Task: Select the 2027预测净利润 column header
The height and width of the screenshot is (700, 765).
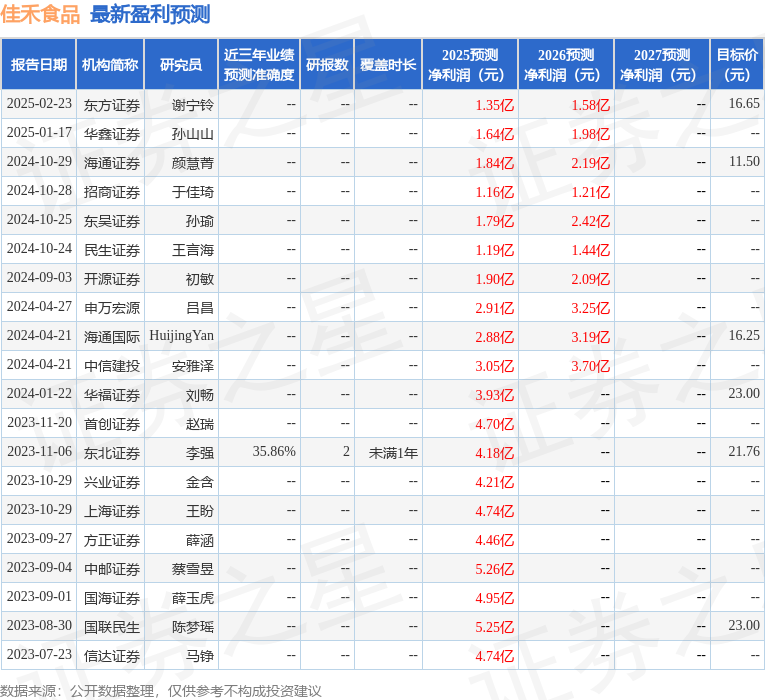Action: point(662,64)
